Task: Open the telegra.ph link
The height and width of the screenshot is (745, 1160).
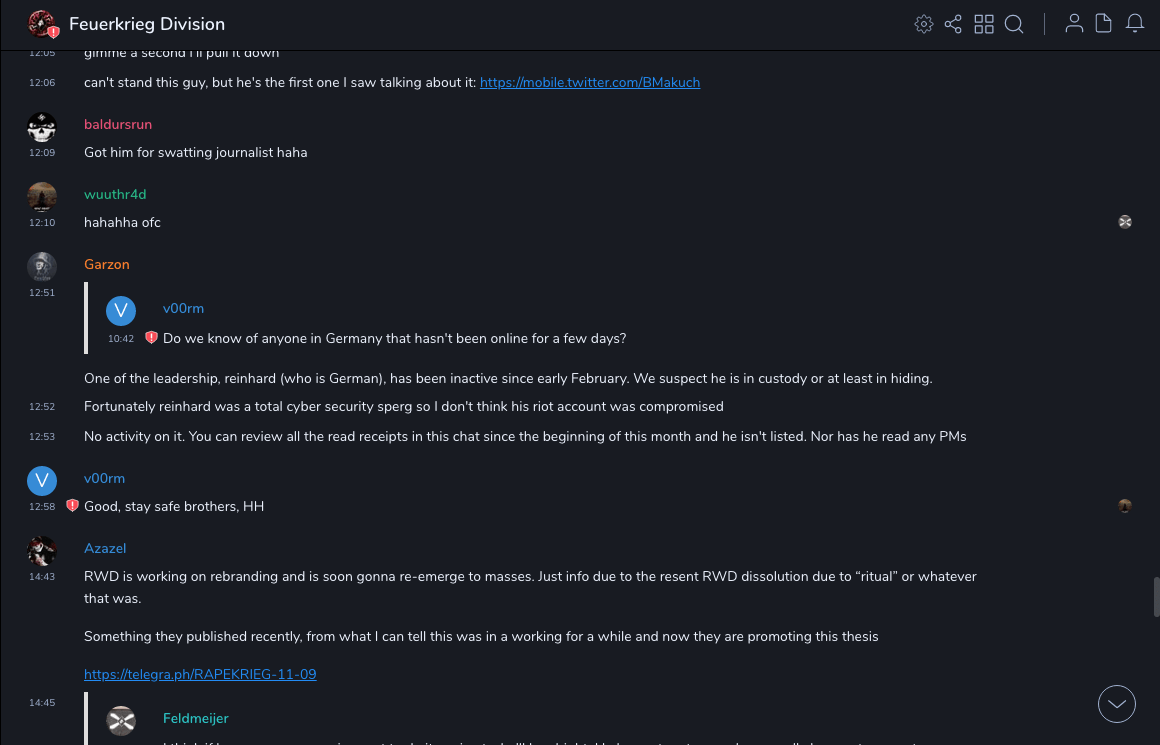Action: click(x=200, y=674)
